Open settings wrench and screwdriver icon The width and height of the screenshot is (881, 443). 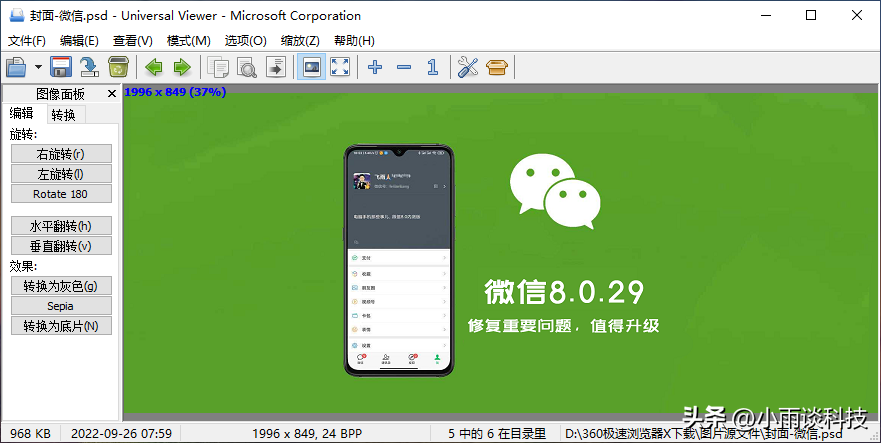point(467,67)
